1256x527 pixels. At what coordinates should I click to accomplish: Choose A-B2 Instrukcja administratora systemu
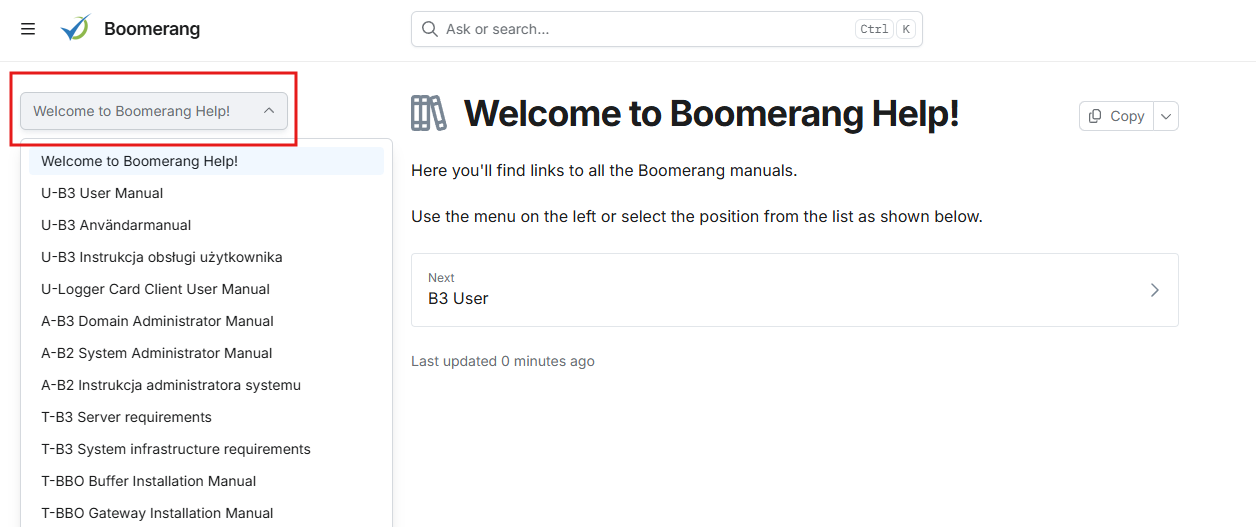[x=171, y=385]
